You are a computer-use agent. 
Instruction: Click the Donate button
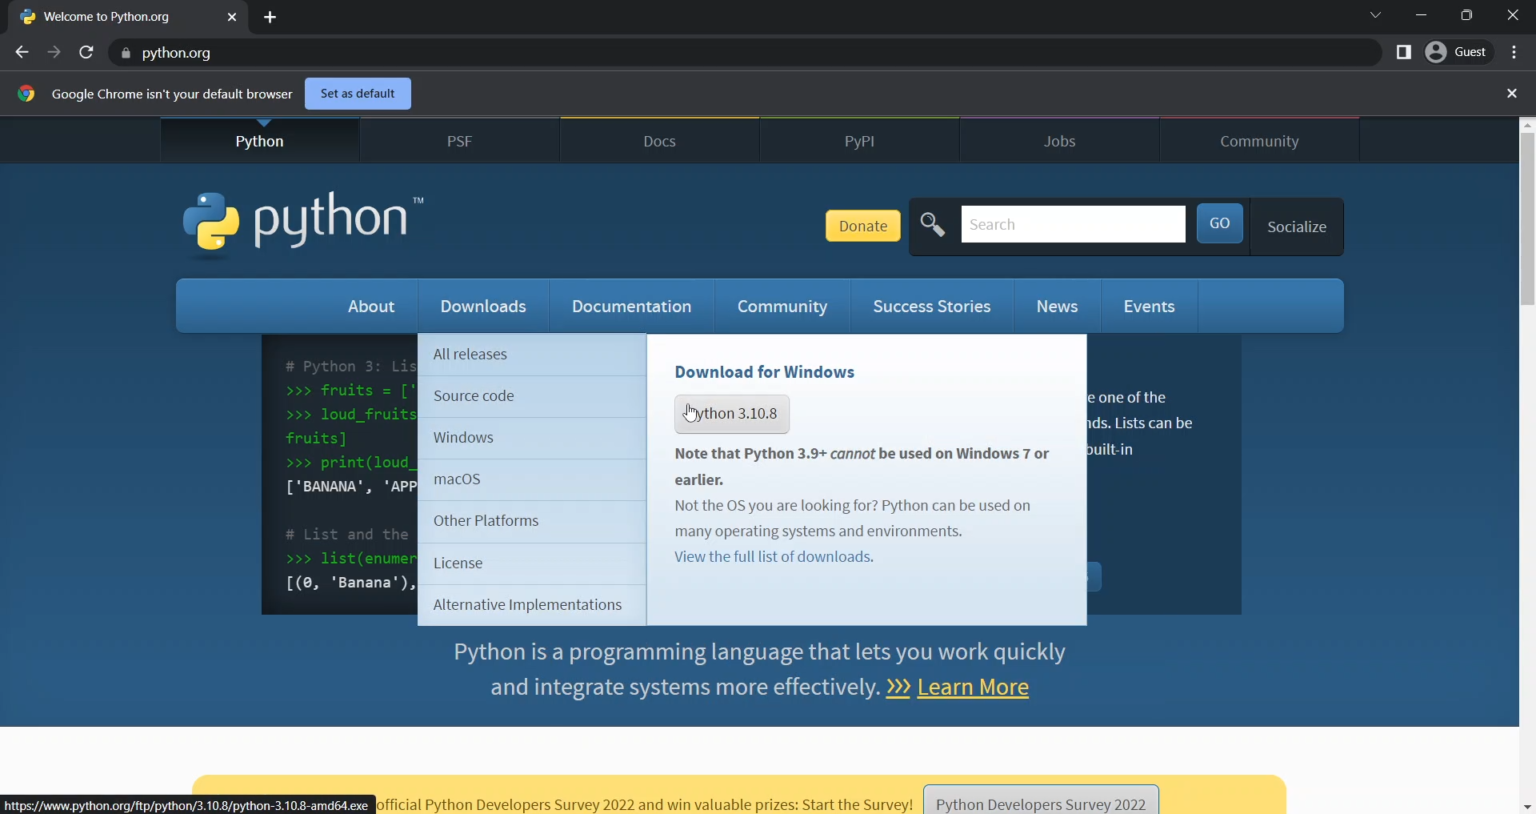tap(862, 225)
